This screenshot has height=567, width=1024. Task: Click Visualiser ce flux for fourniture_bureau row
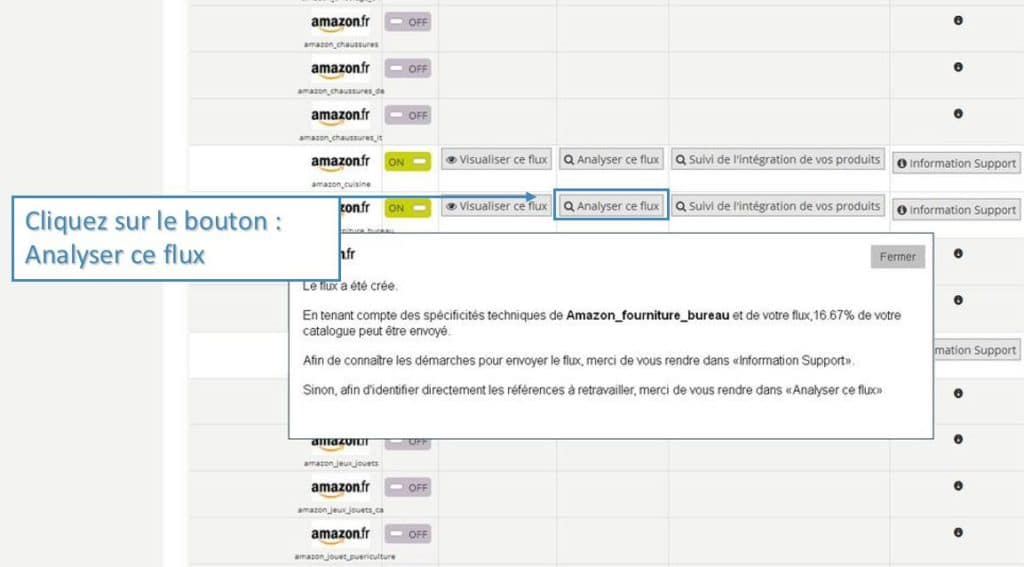pyautogui.click(x=496, y=206)
